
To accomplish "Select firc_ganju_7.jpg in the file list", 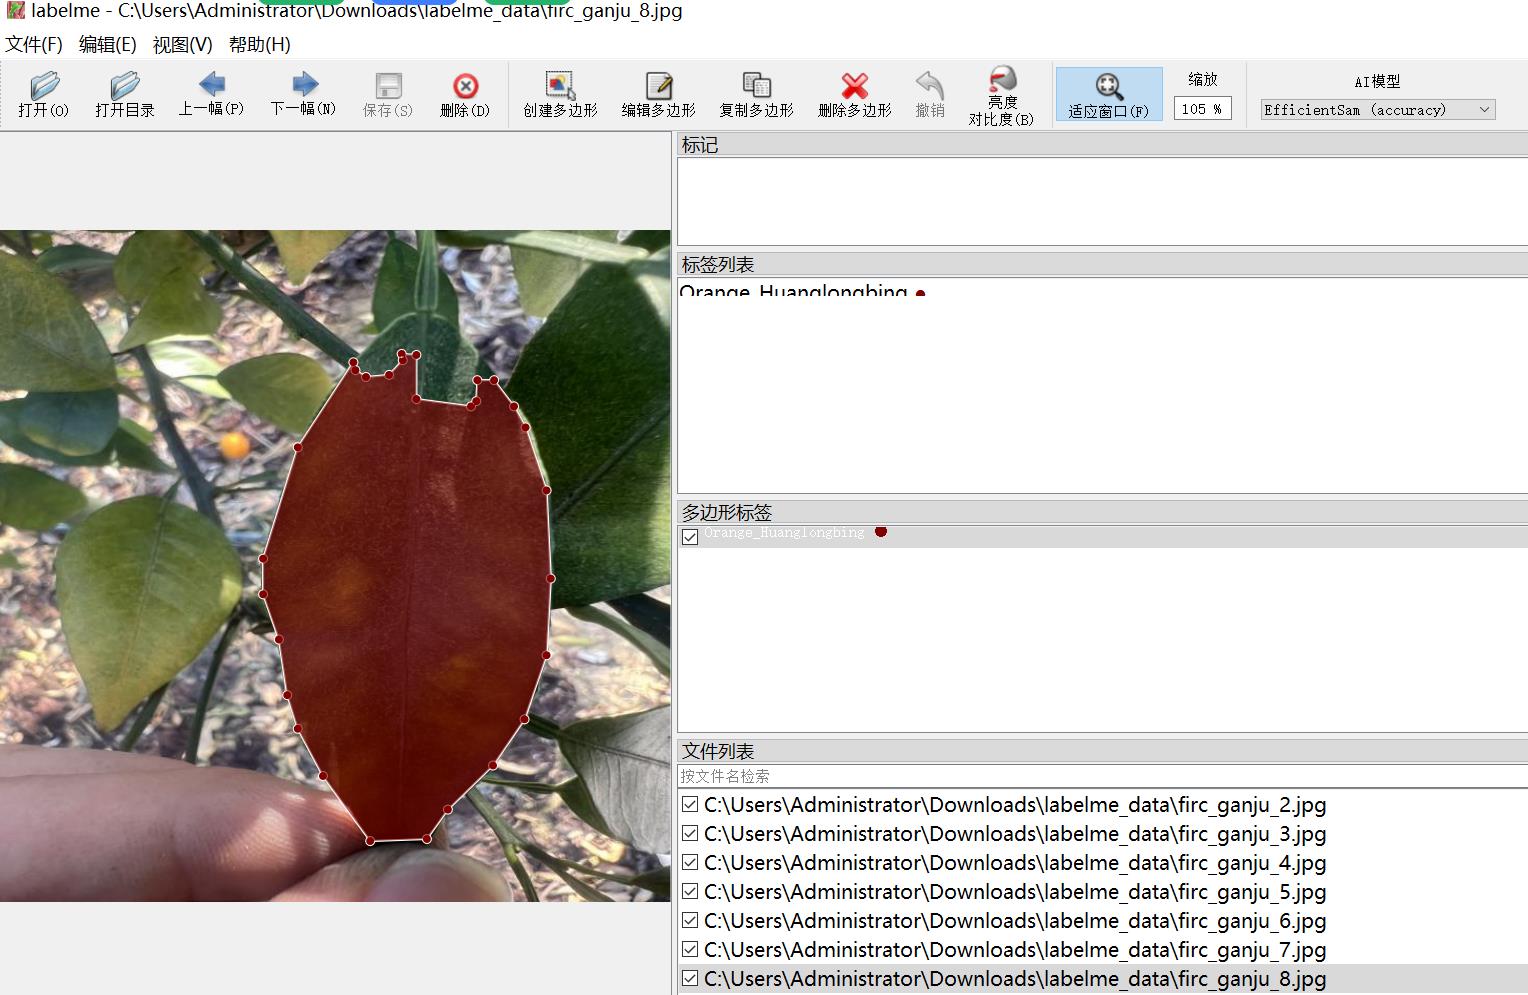I will point(1014,950).
